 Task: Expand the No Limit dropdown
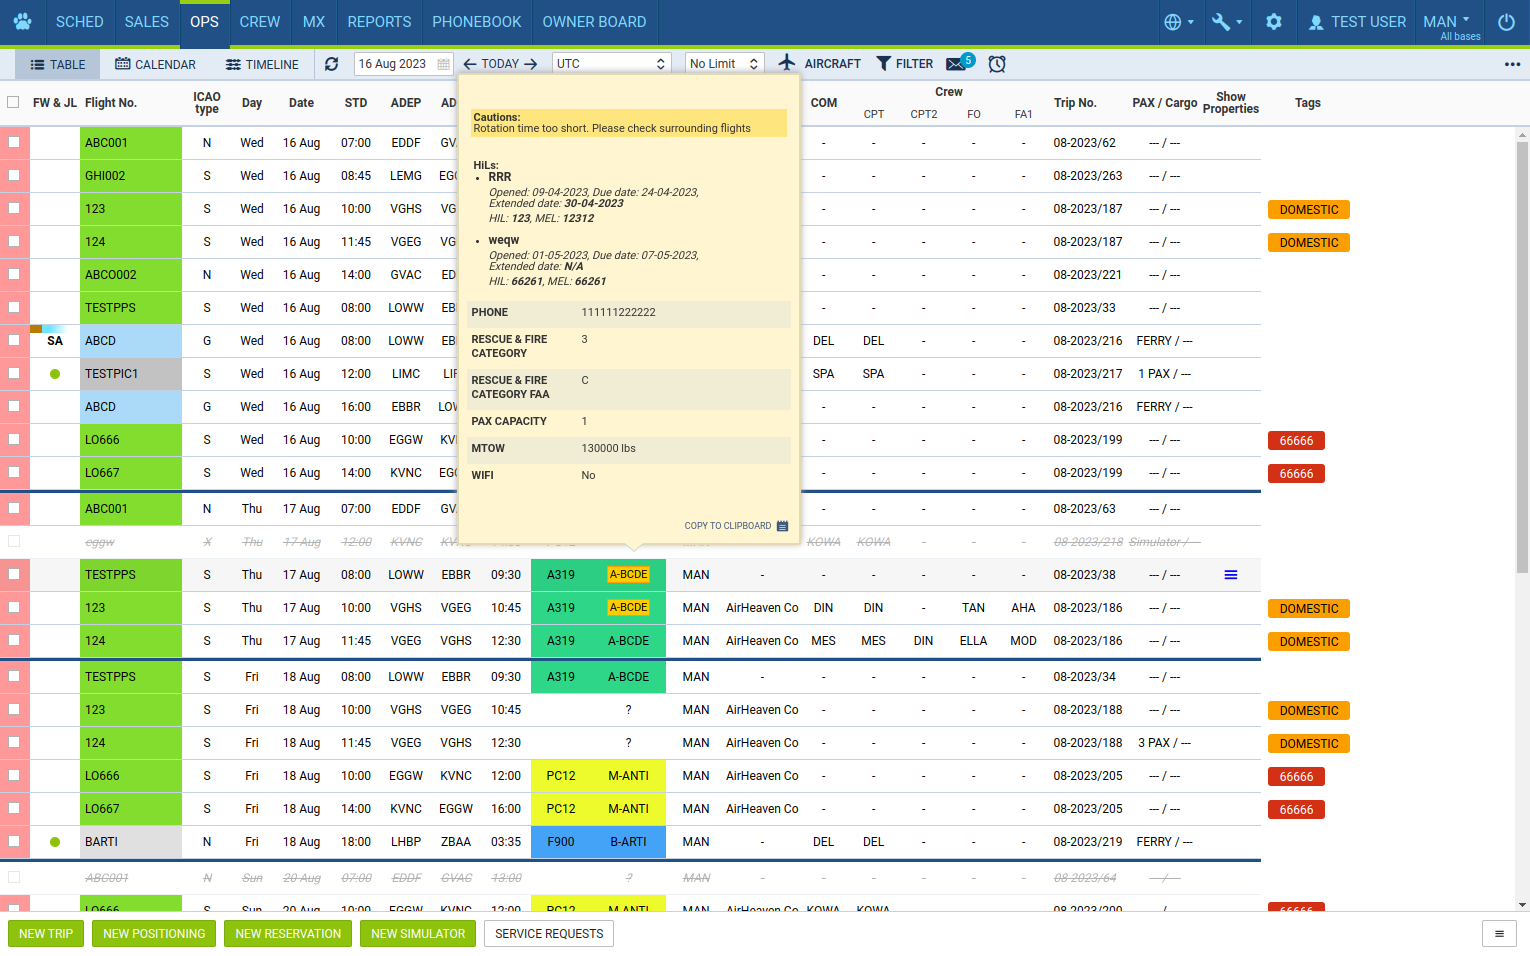(x=725, y=64)
